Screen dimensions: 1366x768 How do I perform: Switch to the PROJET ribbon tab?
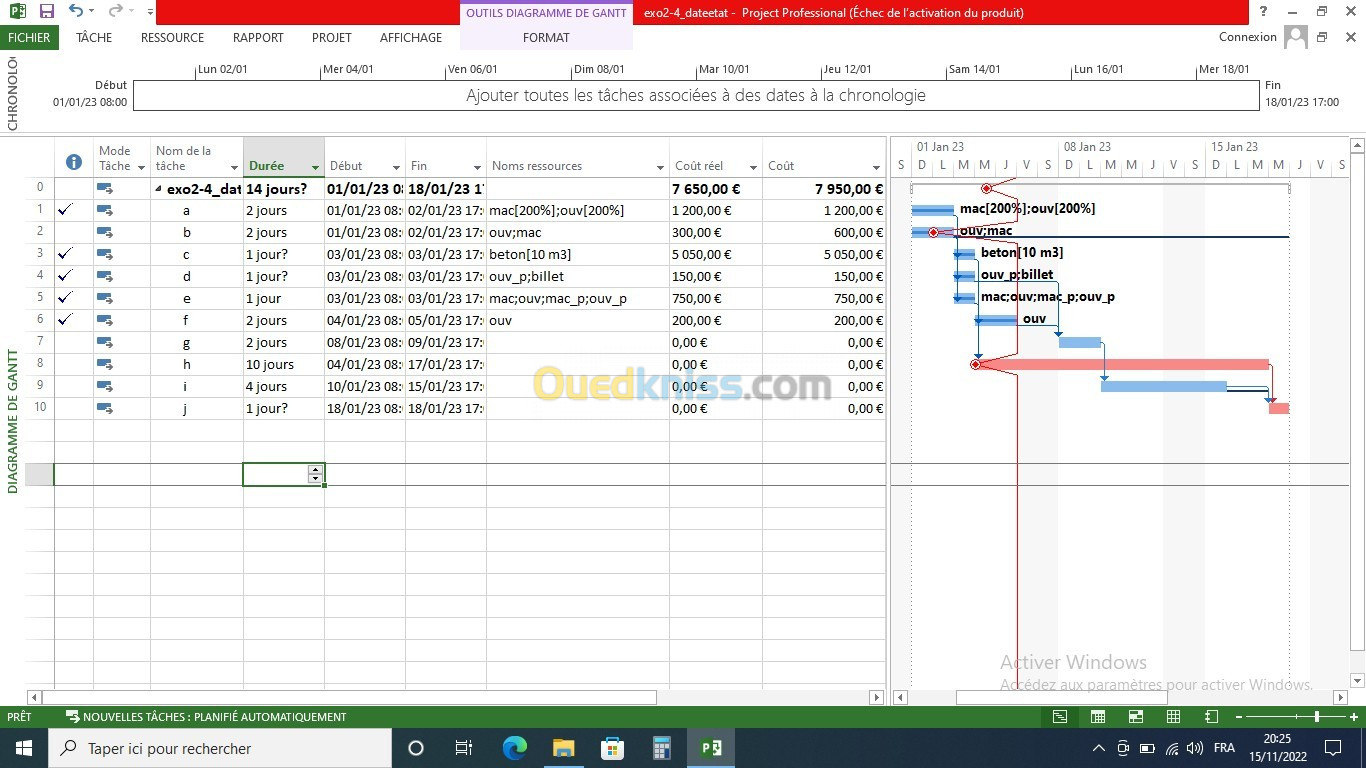[x=332, y=37]
